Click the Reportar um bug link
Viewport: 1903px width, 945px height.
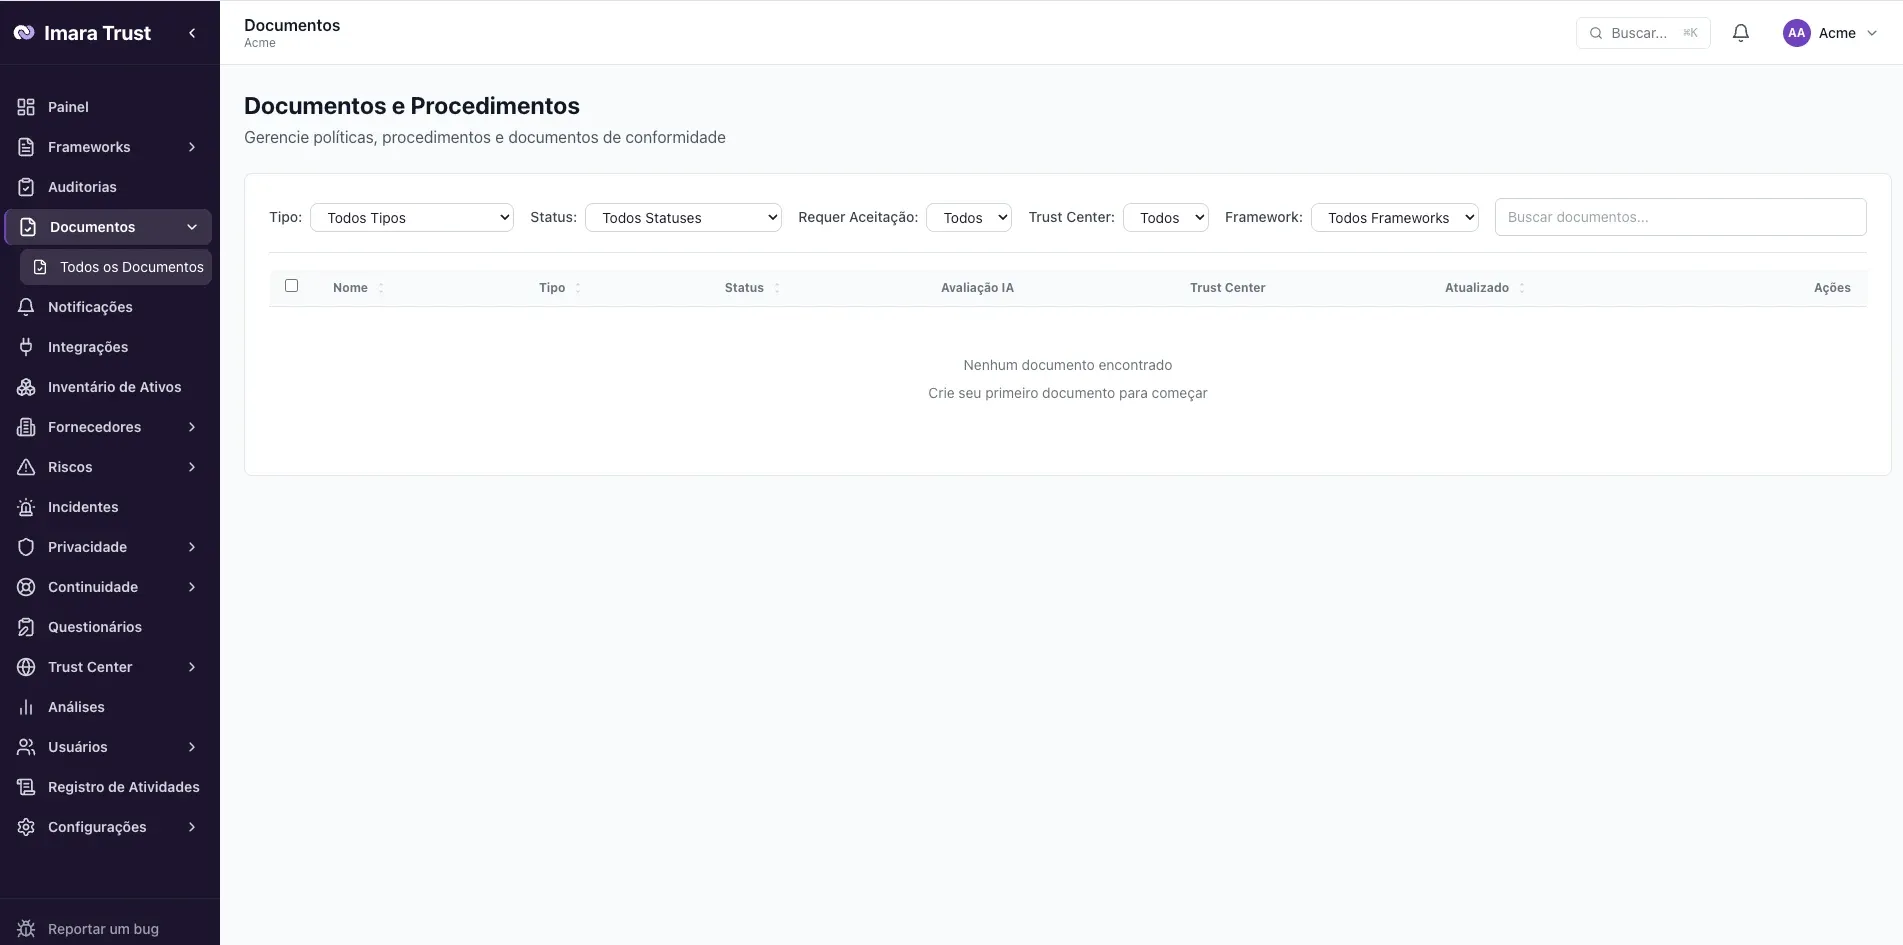click(x=103, y=929)
